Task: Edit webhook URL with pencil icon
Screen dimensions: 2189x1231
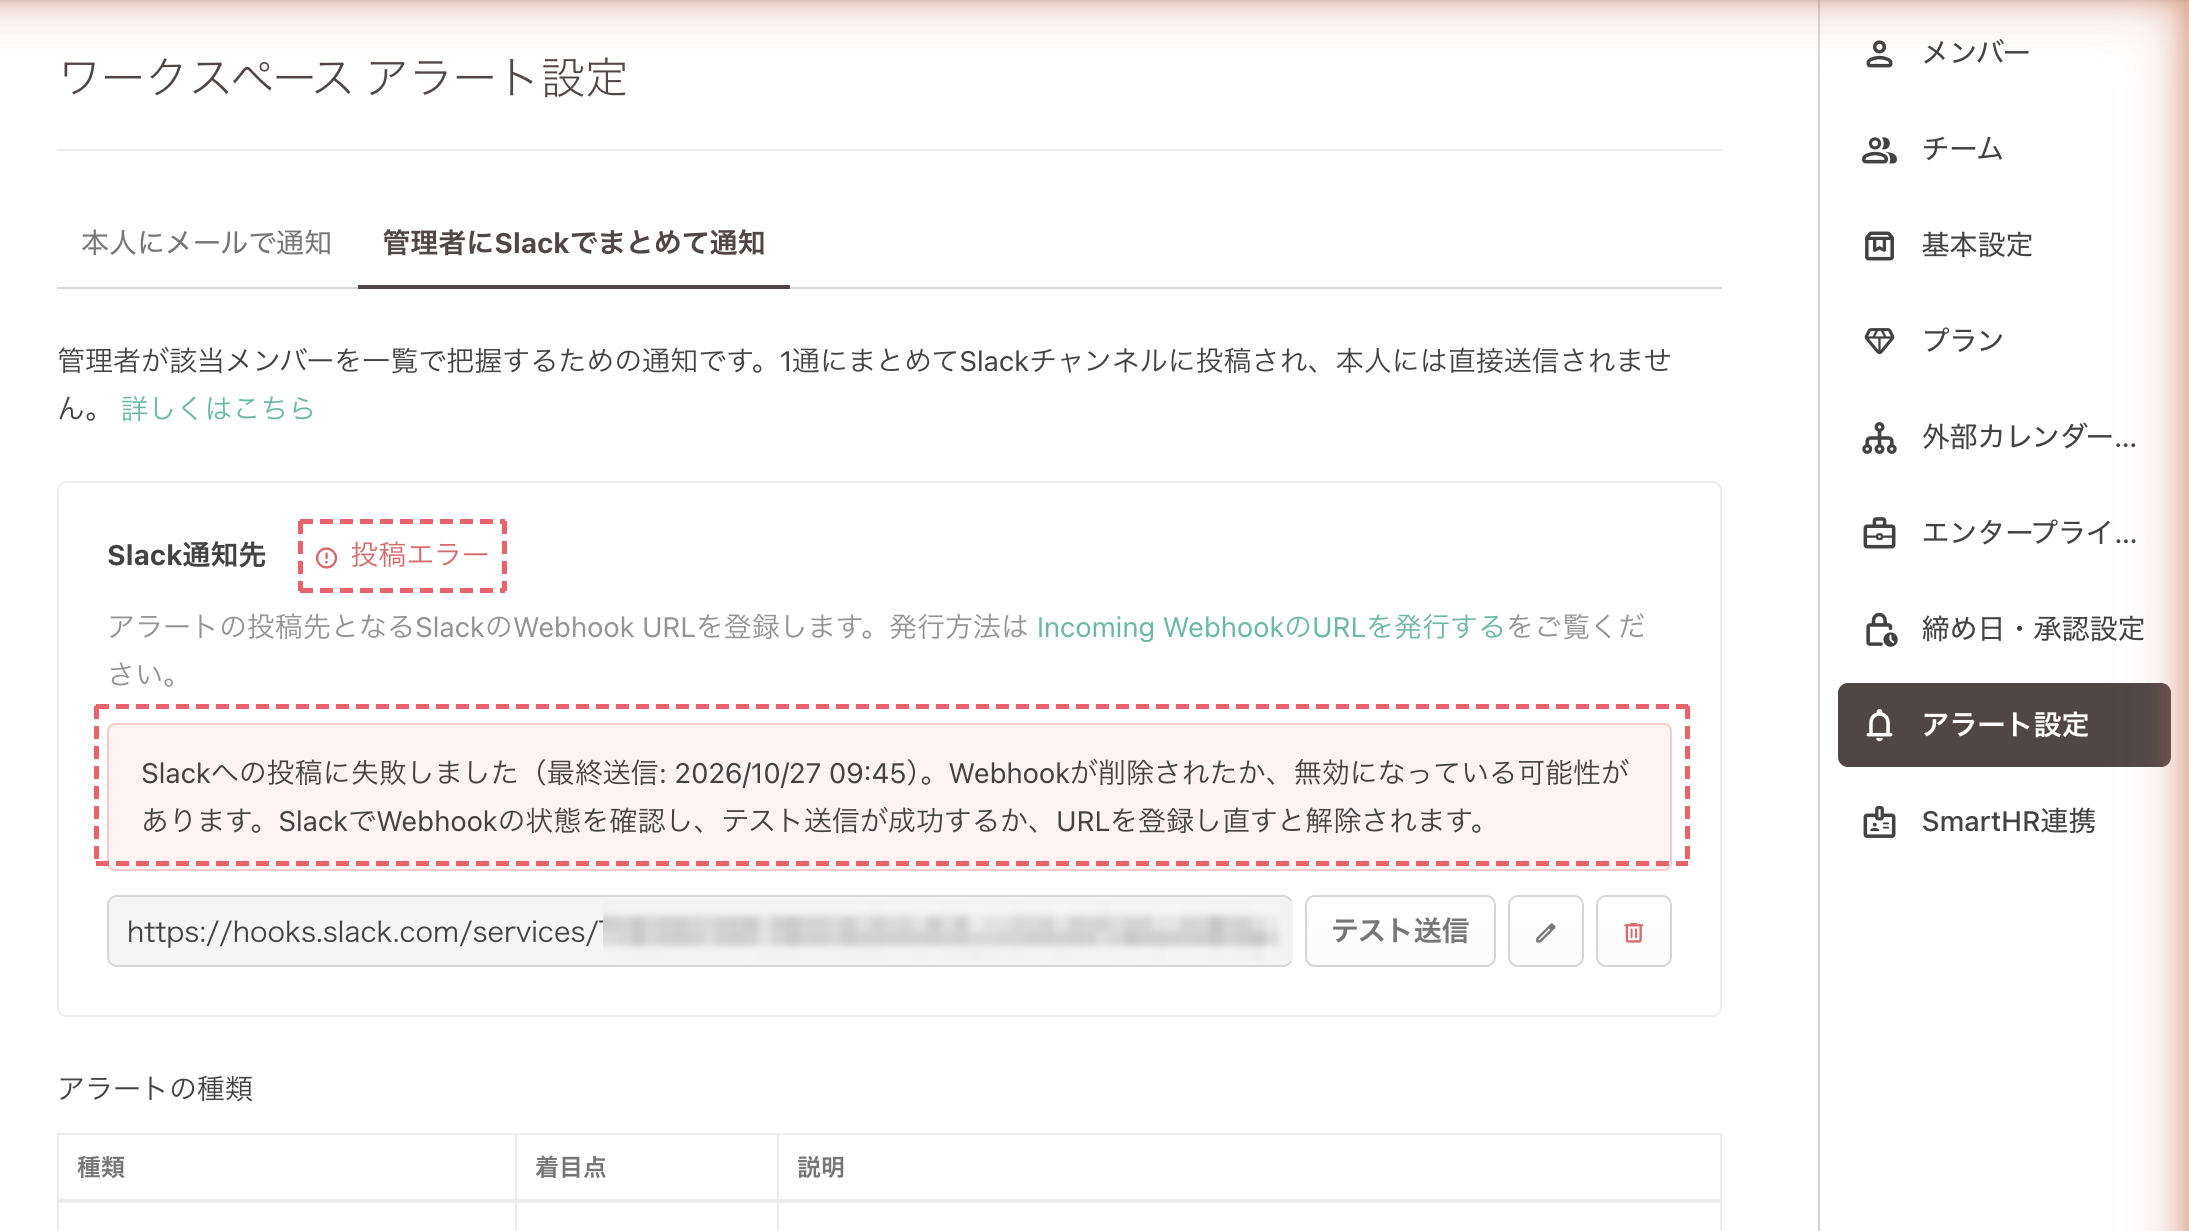Action: (1545, 931)
